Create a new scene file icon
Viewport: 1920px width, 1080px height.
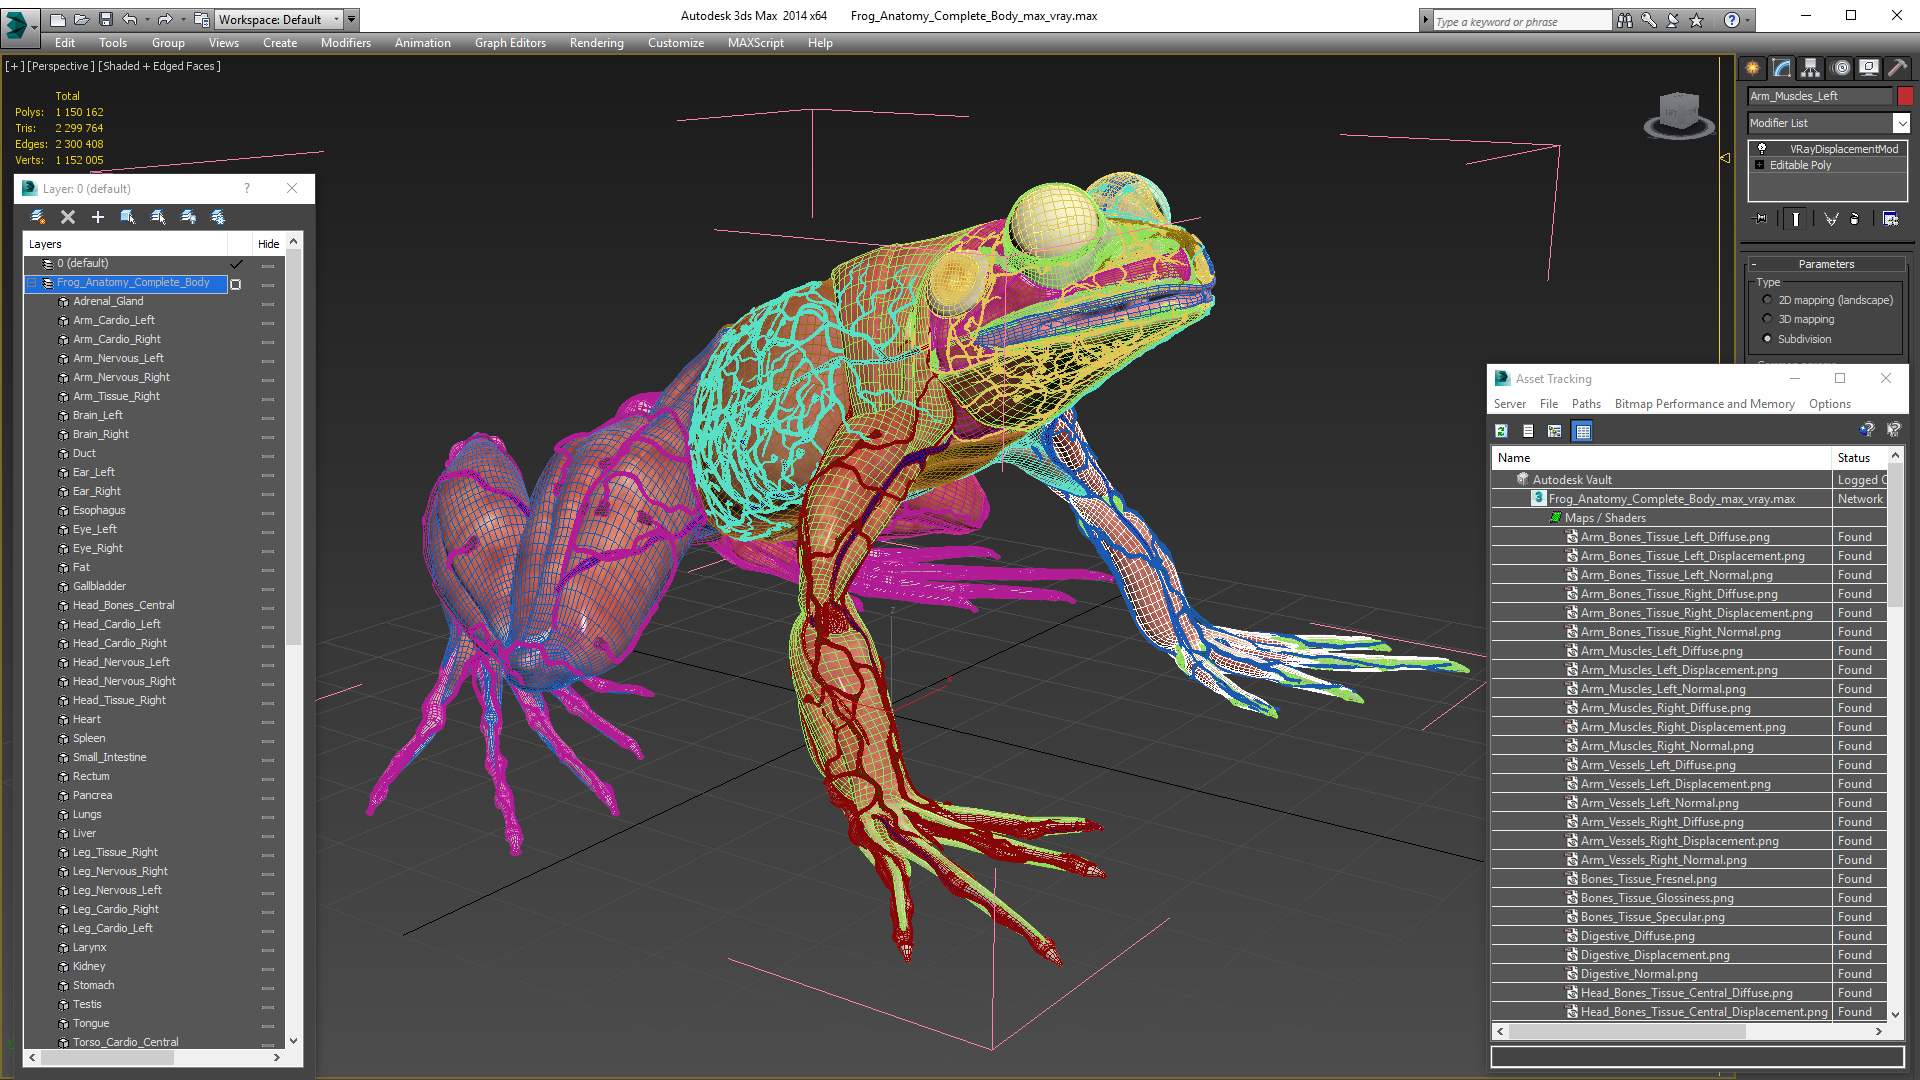point(57,19)
